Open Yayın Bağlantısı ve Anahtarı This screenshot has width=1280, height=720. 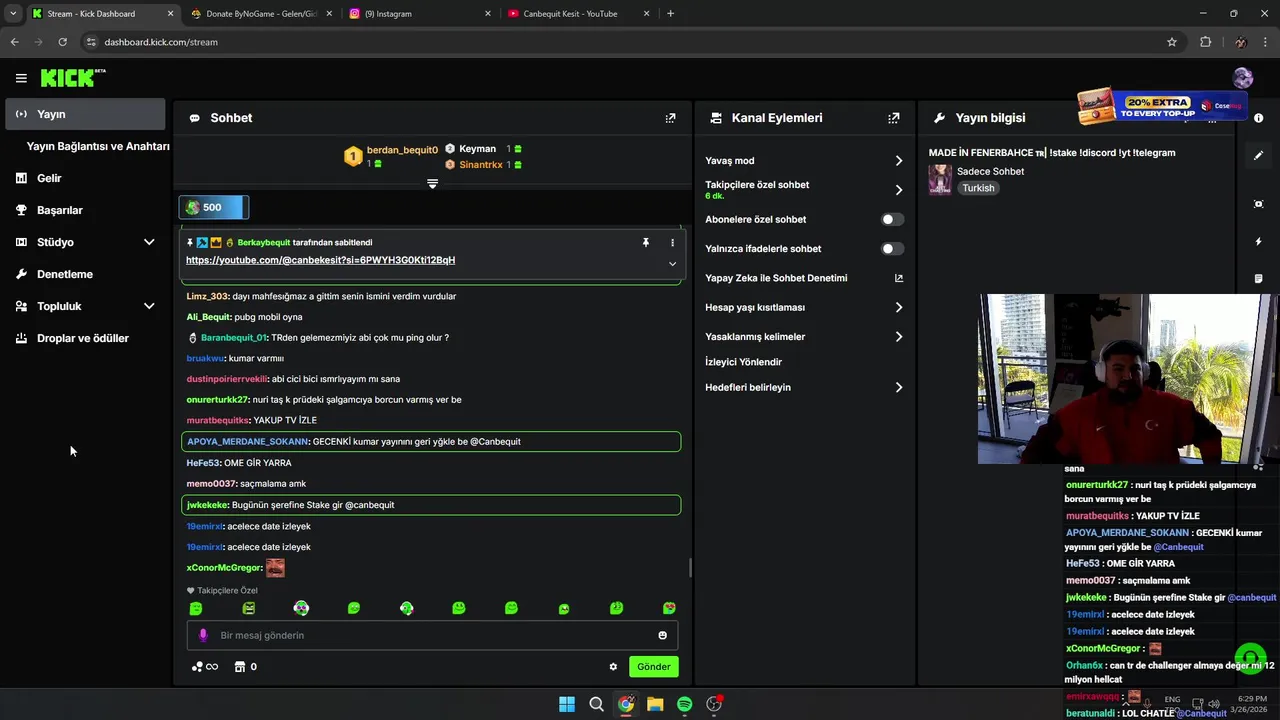point(98,146)
